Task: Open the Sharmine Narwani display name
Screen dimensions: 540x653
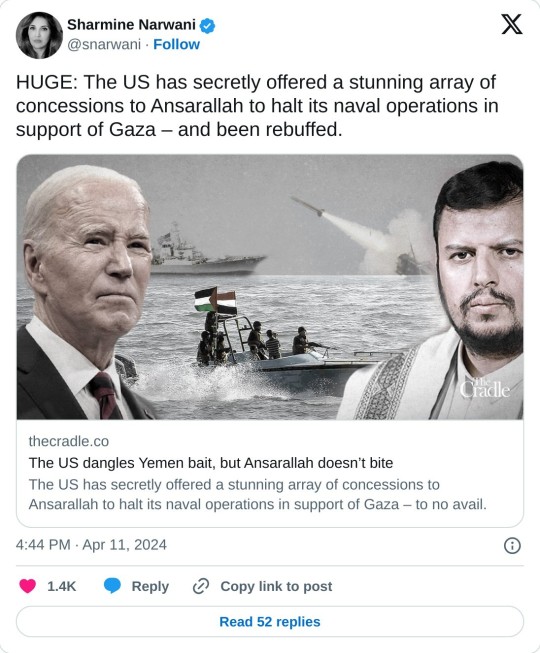Action: (131, 25)
